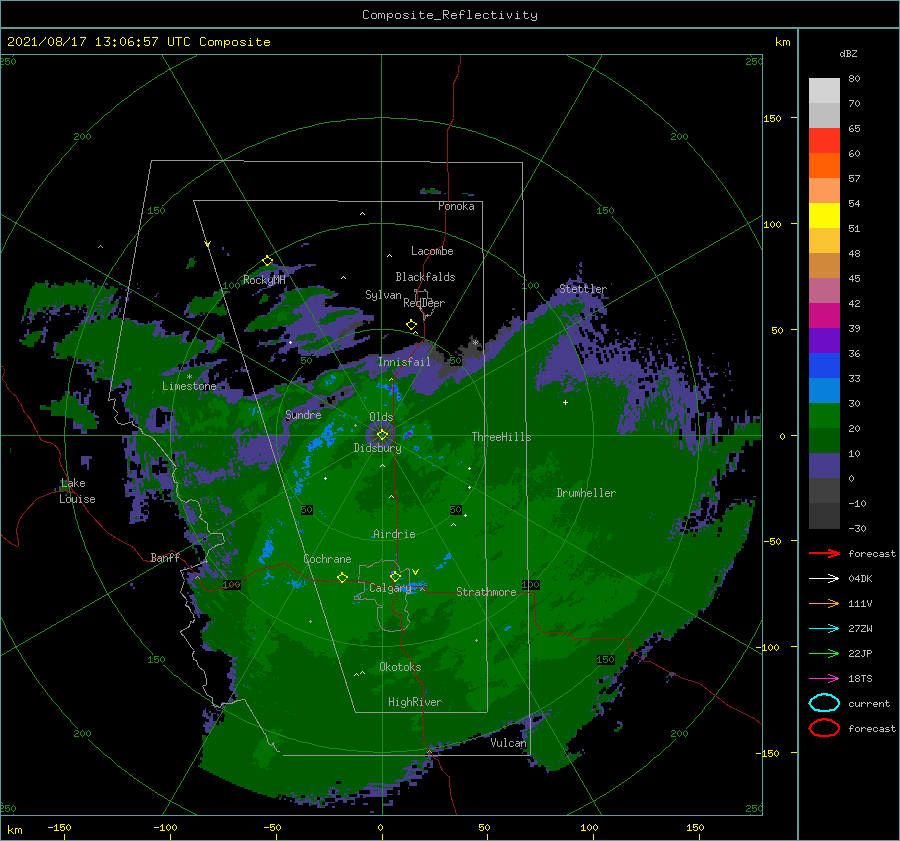Pick the slate purple 10 dBZ swatch

824,465
